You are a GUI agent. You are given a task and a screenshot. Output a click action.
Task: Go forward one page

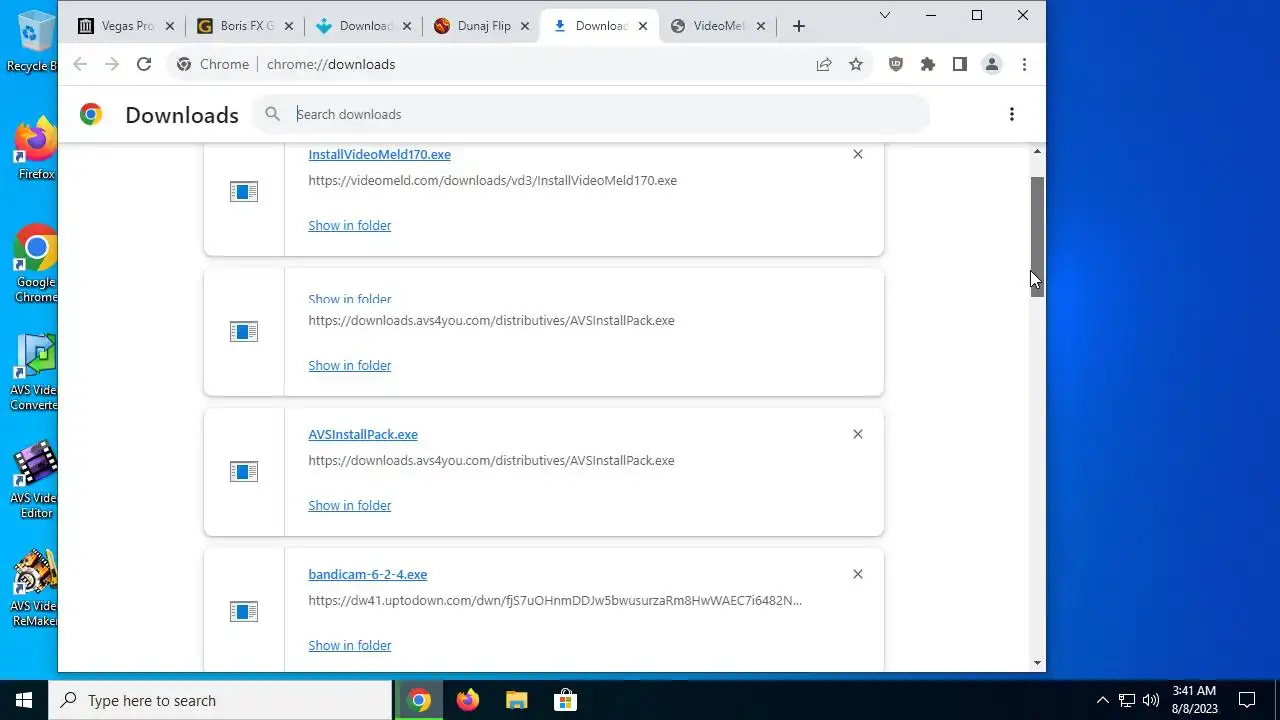click(112, 64)
